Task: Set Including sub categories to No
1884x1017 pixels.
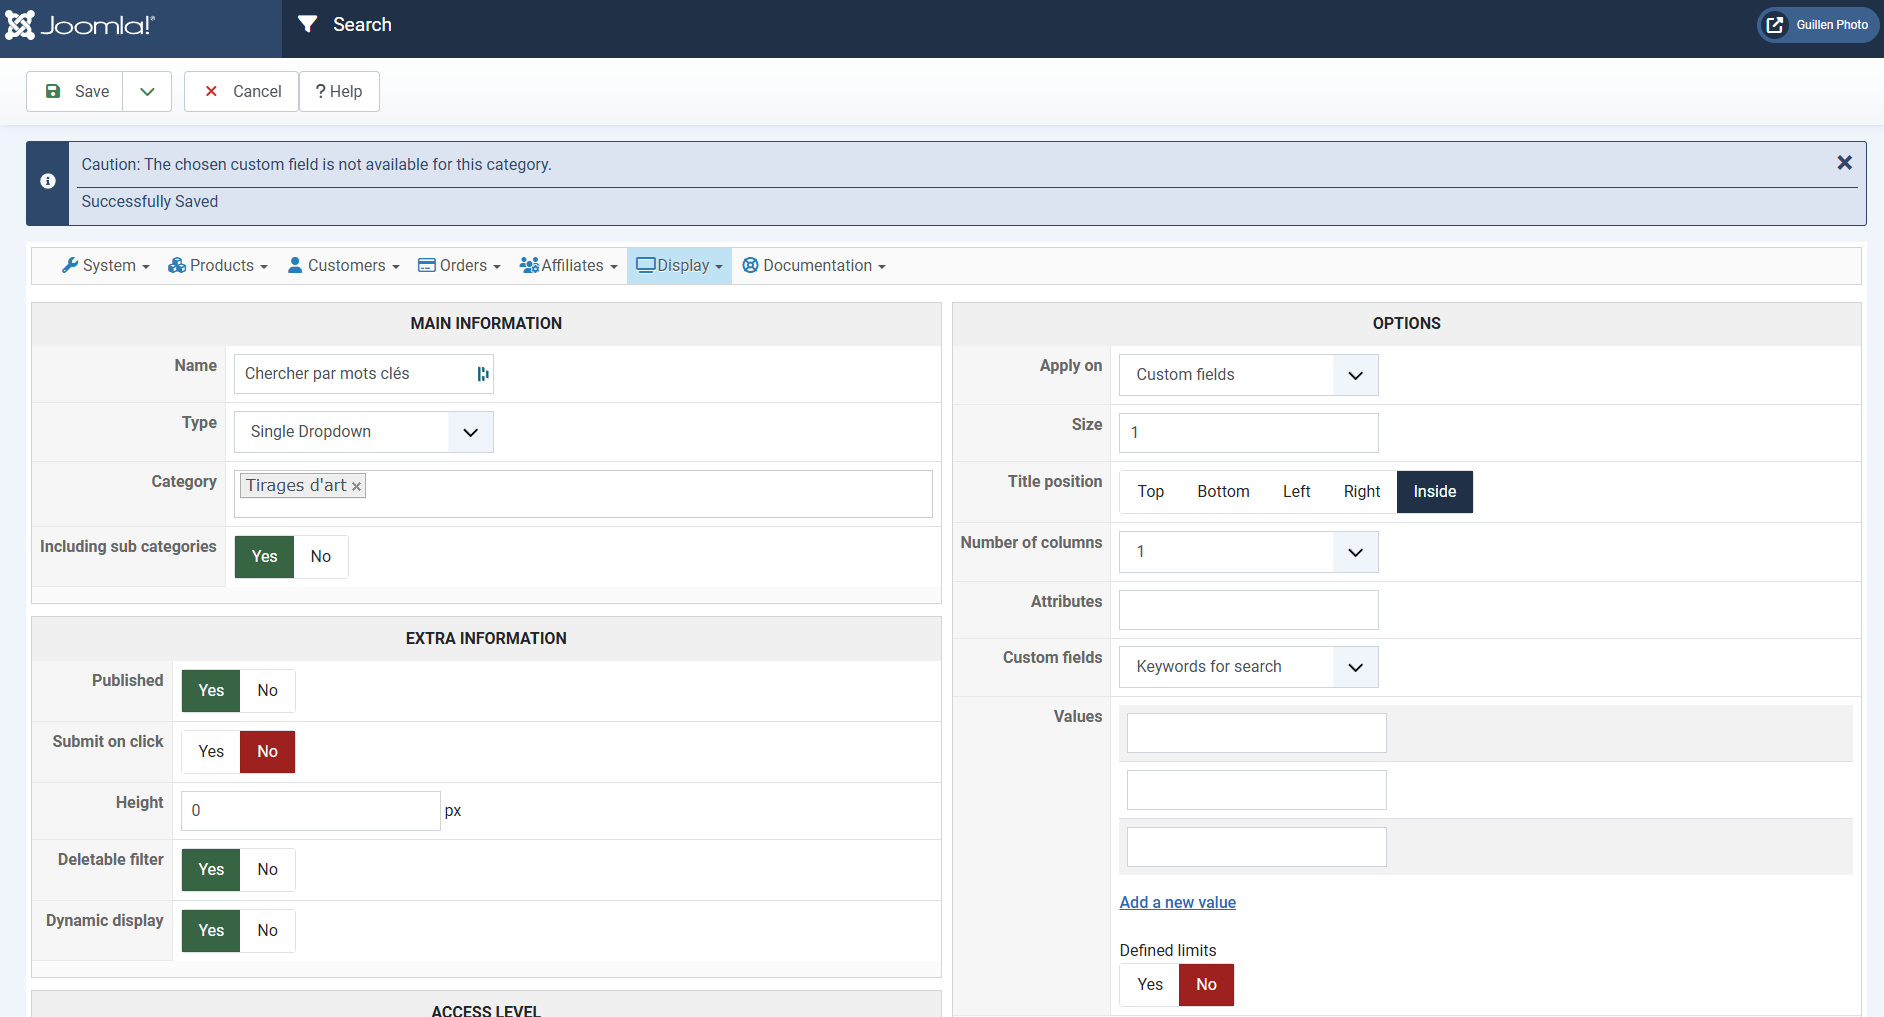Action: [x=321, y=557]
